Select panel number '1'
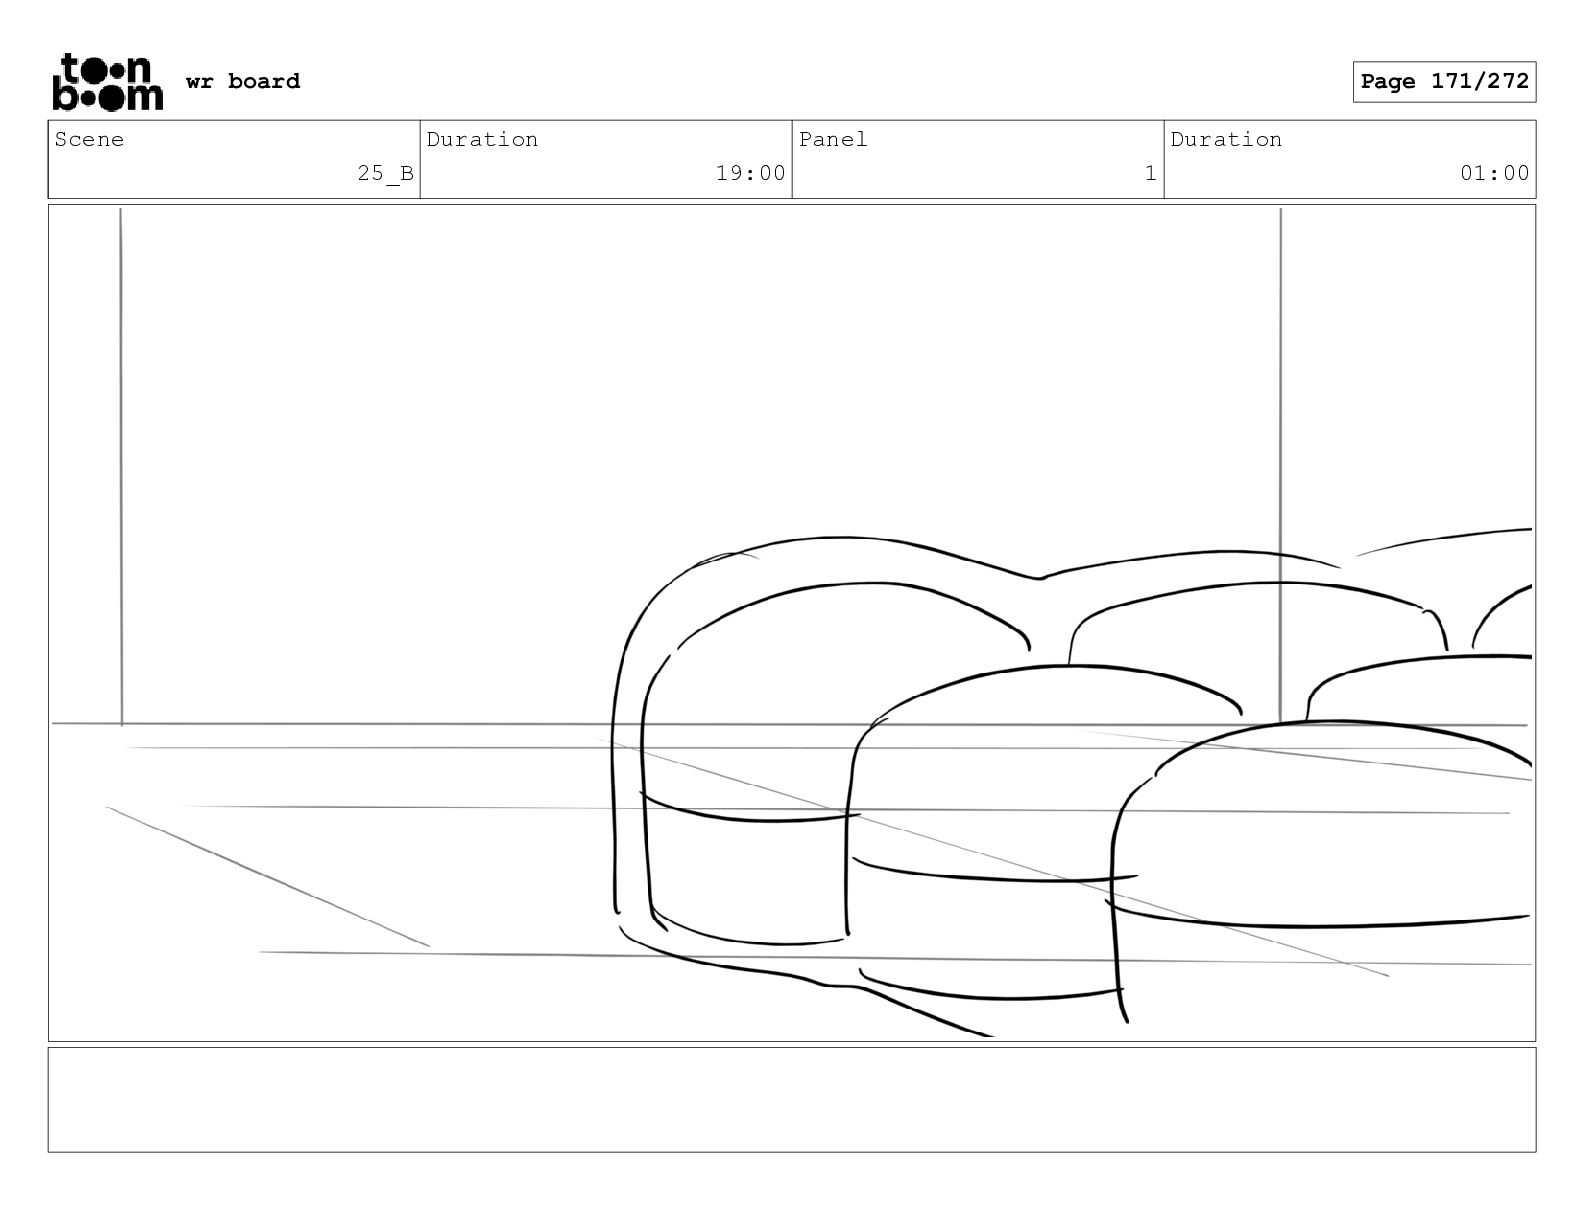Screen dimensions: 1584x1224 (1150, 174)
